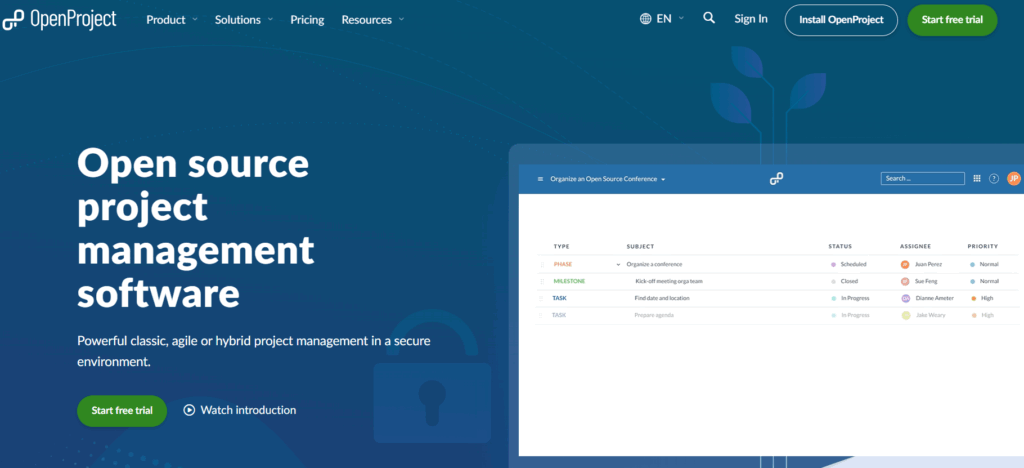Expand the Solutions dropdown
Viewport: 1024px width, 468px height.
(x=243, y=20)
